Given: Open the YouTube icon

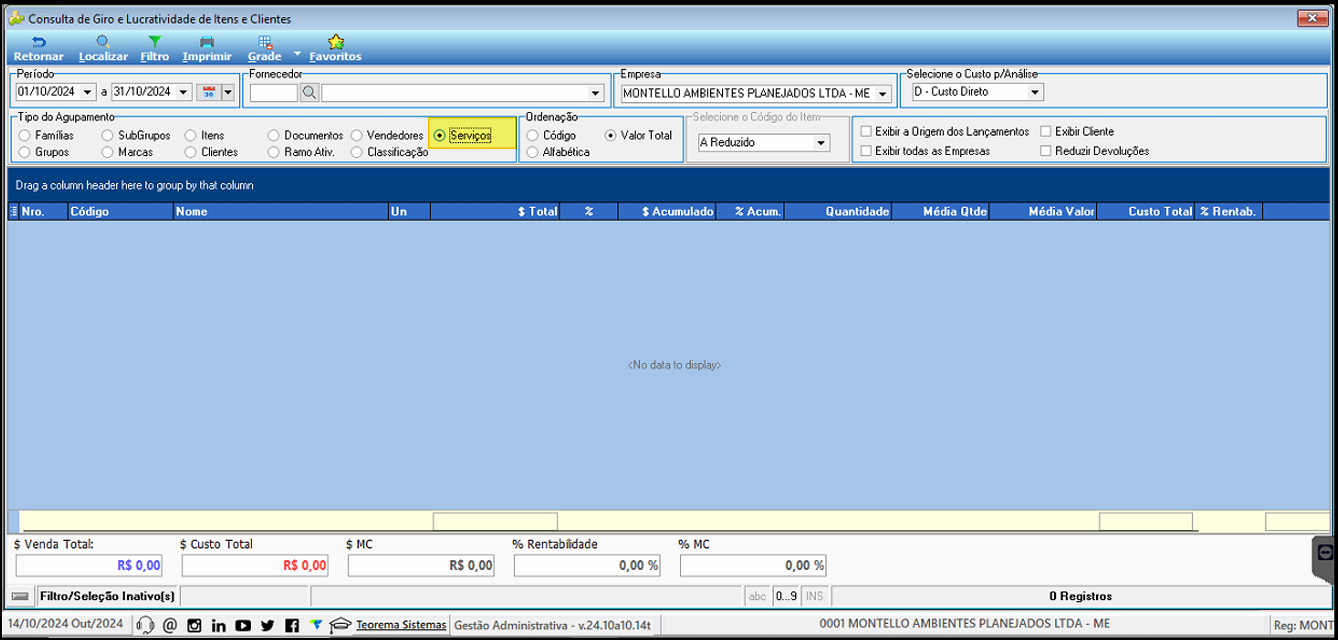Looking at the screenshot, I should [243, 625].
